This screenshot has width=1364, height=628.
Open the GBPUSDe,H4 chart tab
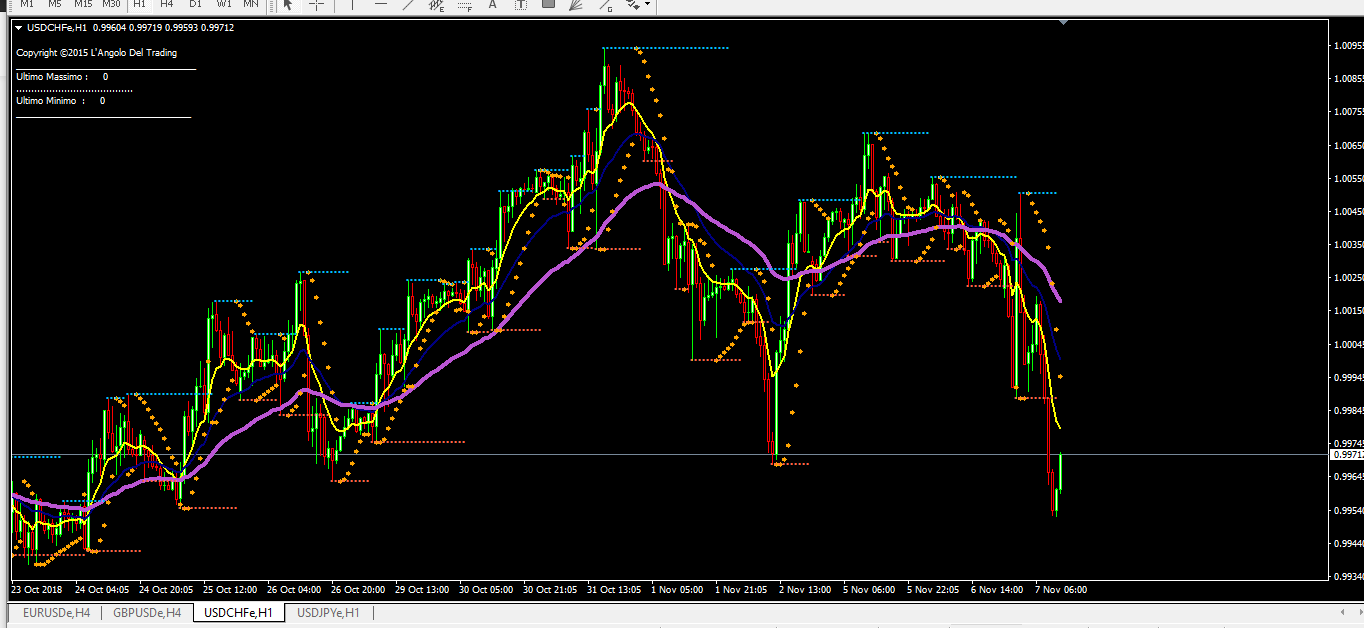pos(147,613)
